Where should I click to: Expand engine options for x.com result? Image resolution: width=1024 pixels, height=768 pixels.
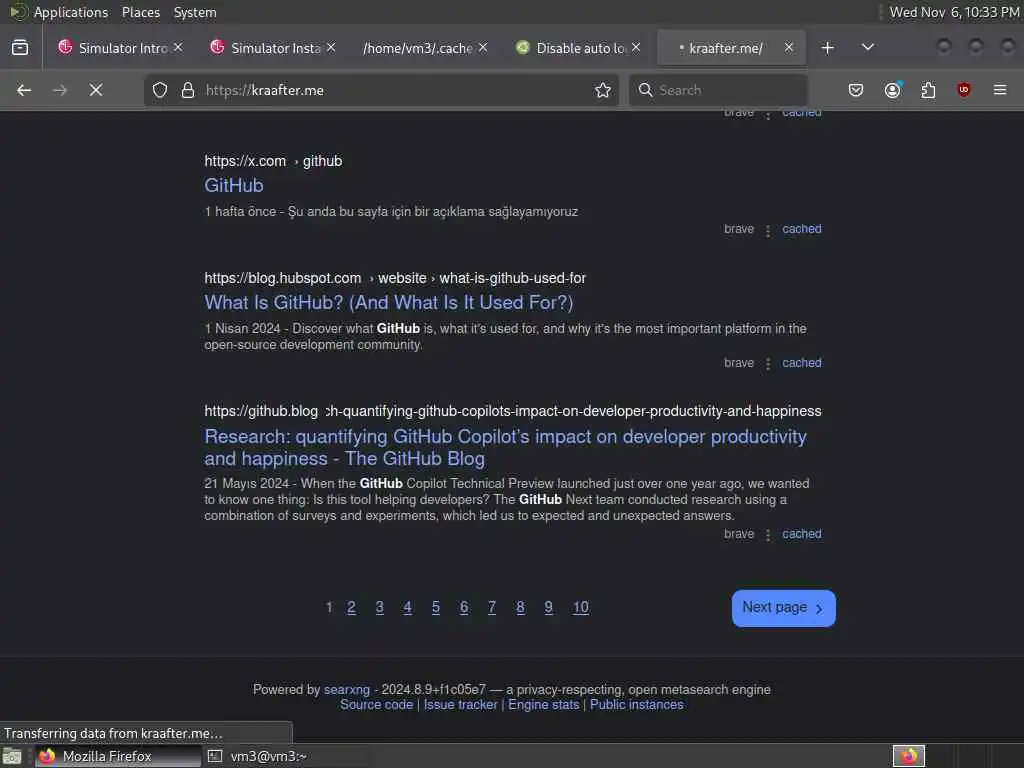(x=768, y=231)
